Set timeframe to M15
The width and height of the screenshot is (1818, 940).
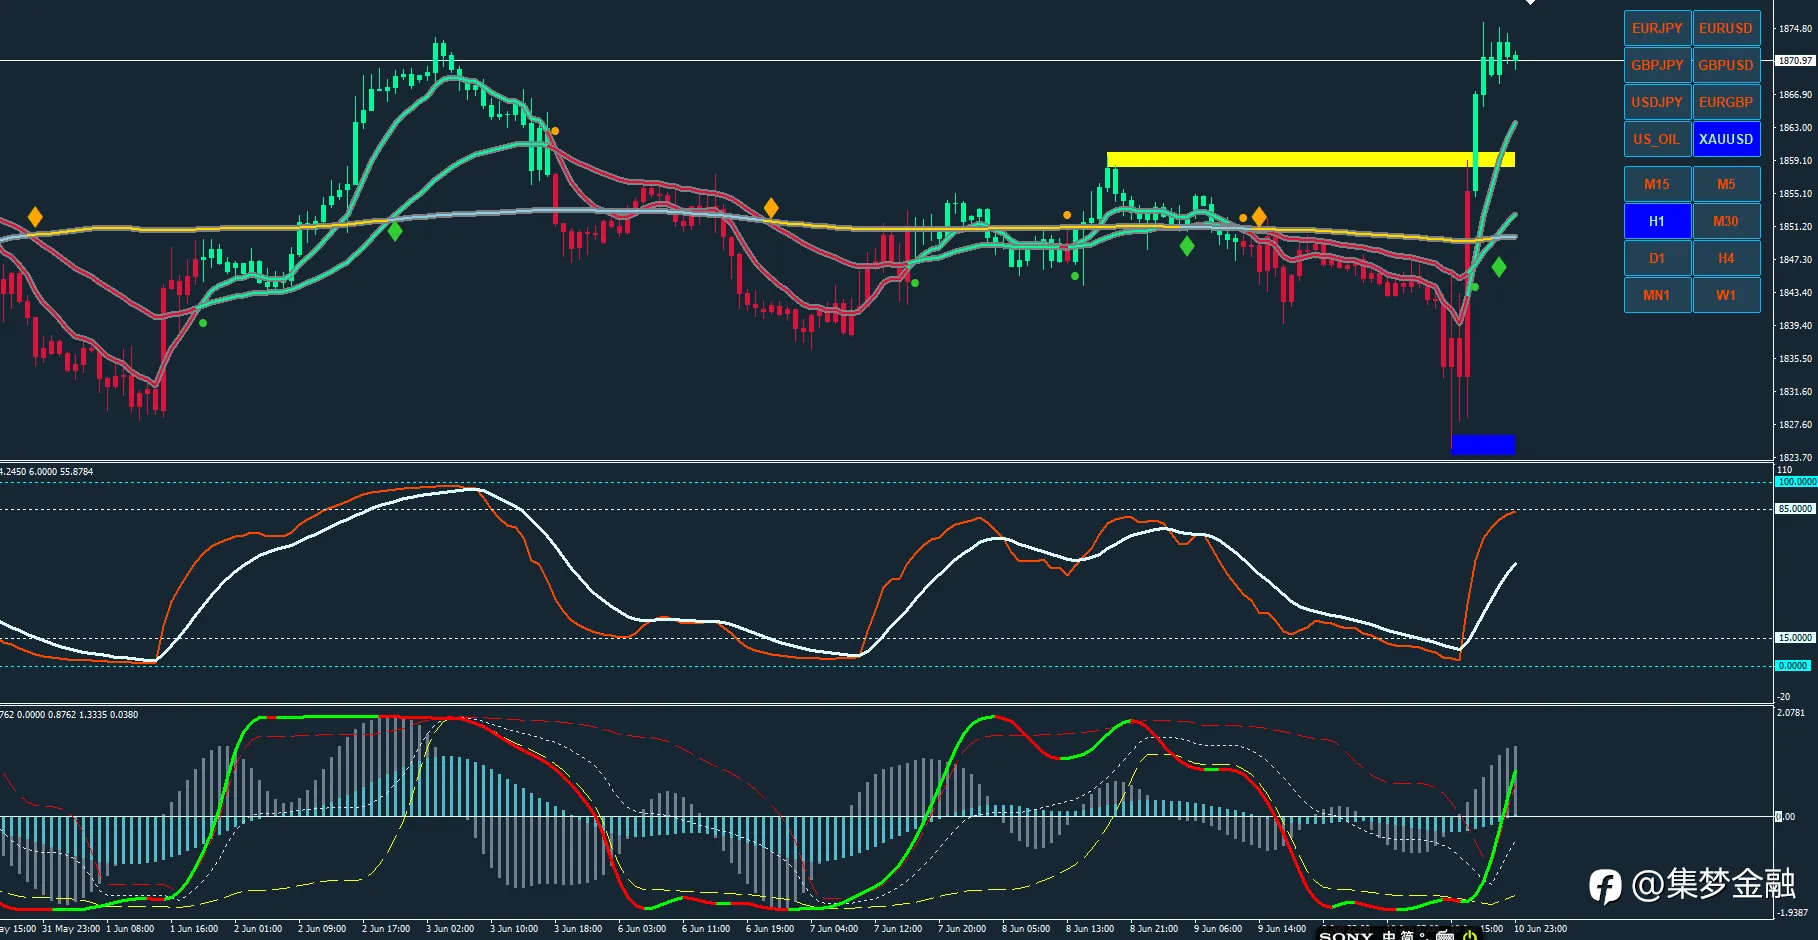tap(1657, 184)
